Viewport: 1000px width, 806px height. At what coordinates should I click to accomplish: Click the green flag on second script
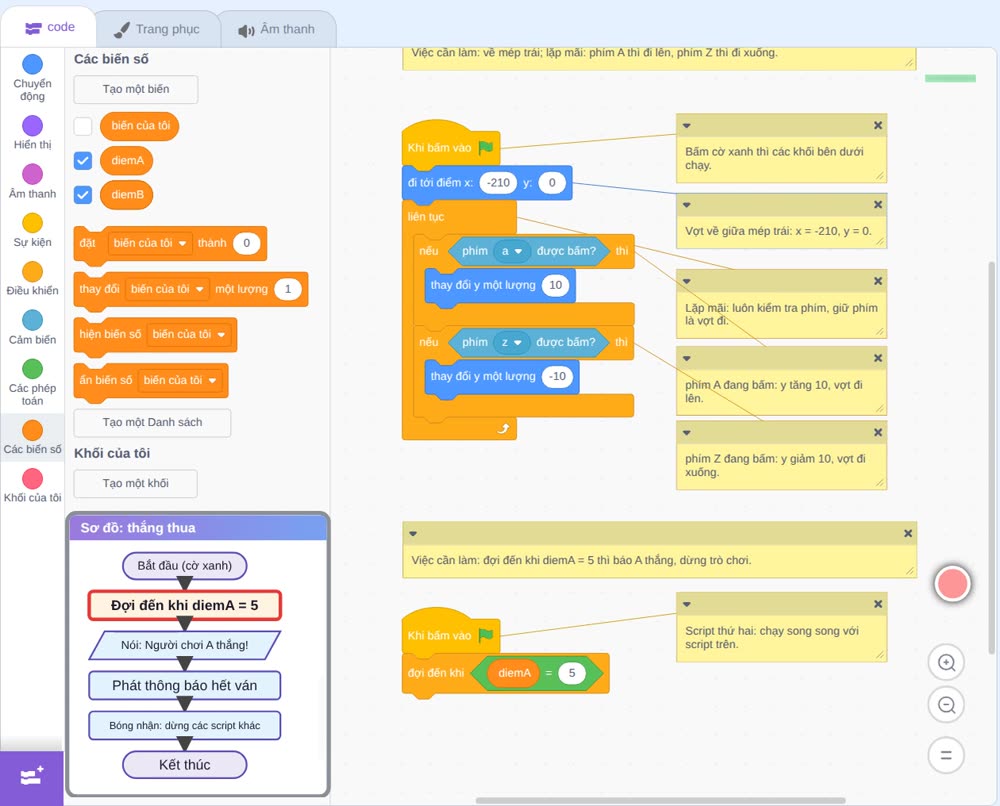click(x=486, y=635)
